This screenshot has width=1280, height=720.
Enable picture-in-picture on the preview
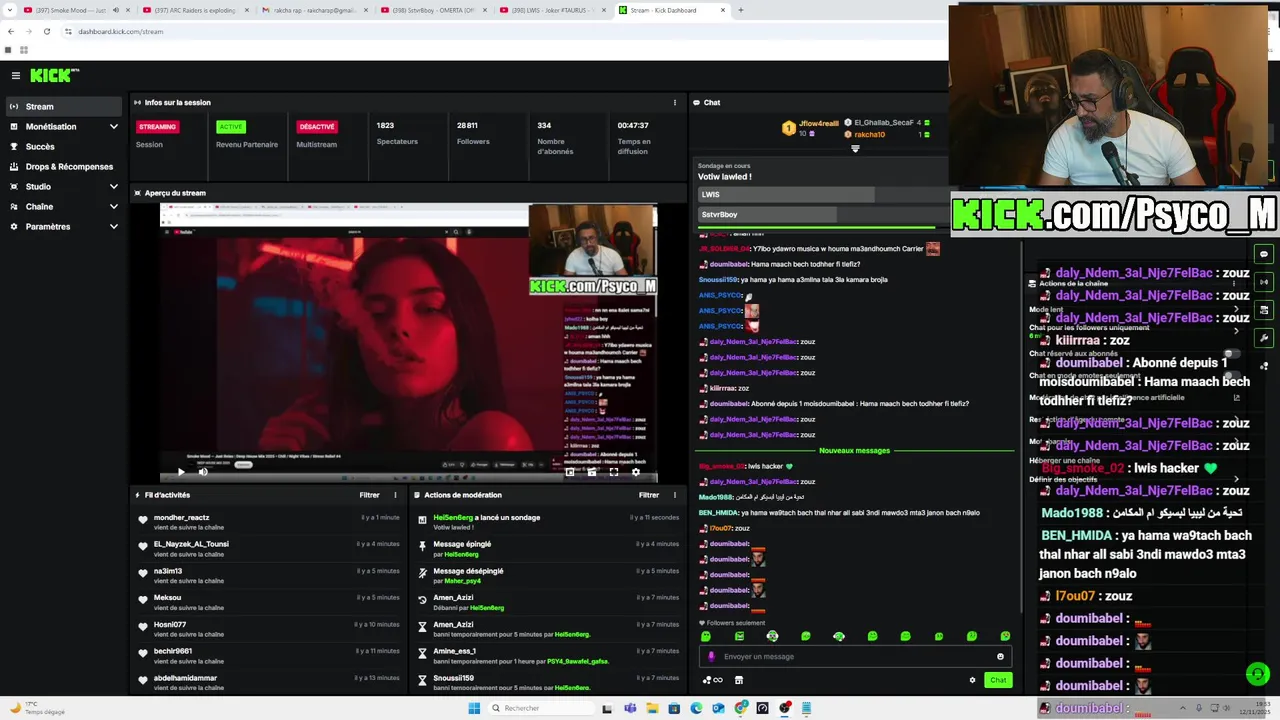click(x=570, y=472)
